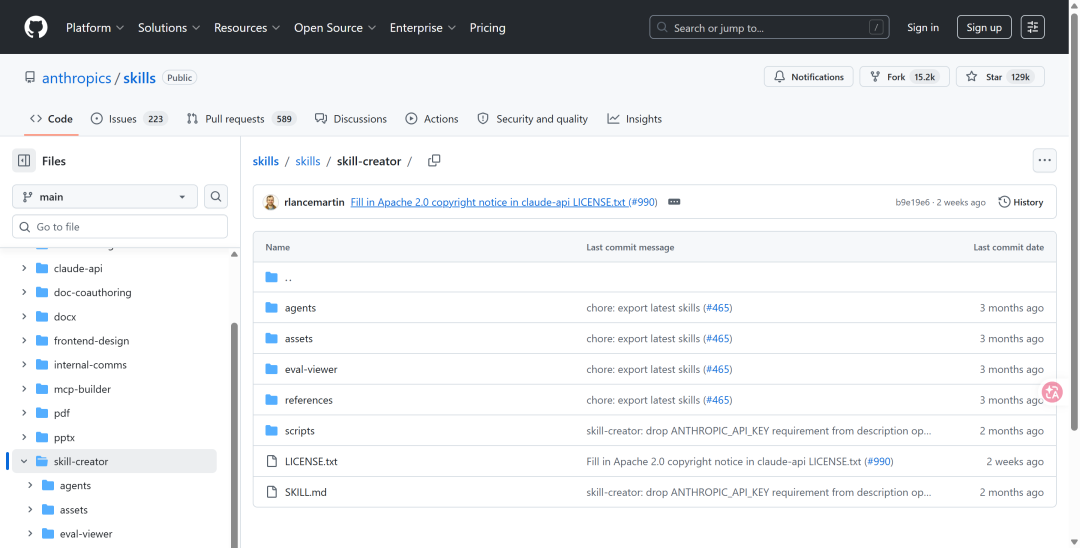The width and height of the screenshot is (1080, 548).
Task: Search this repository via magnifier button
Action: click(216, 197)
